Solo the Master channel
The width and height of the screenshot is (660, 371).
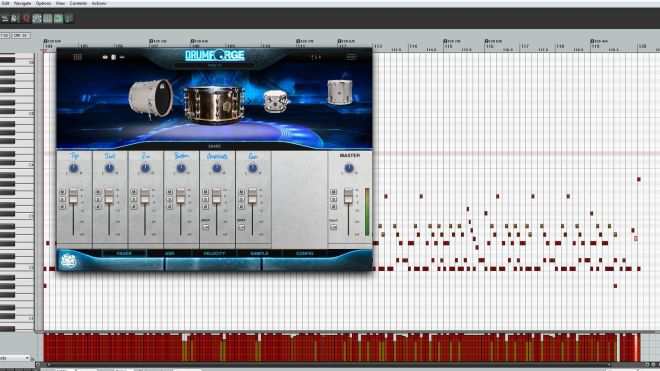point(334,199)
